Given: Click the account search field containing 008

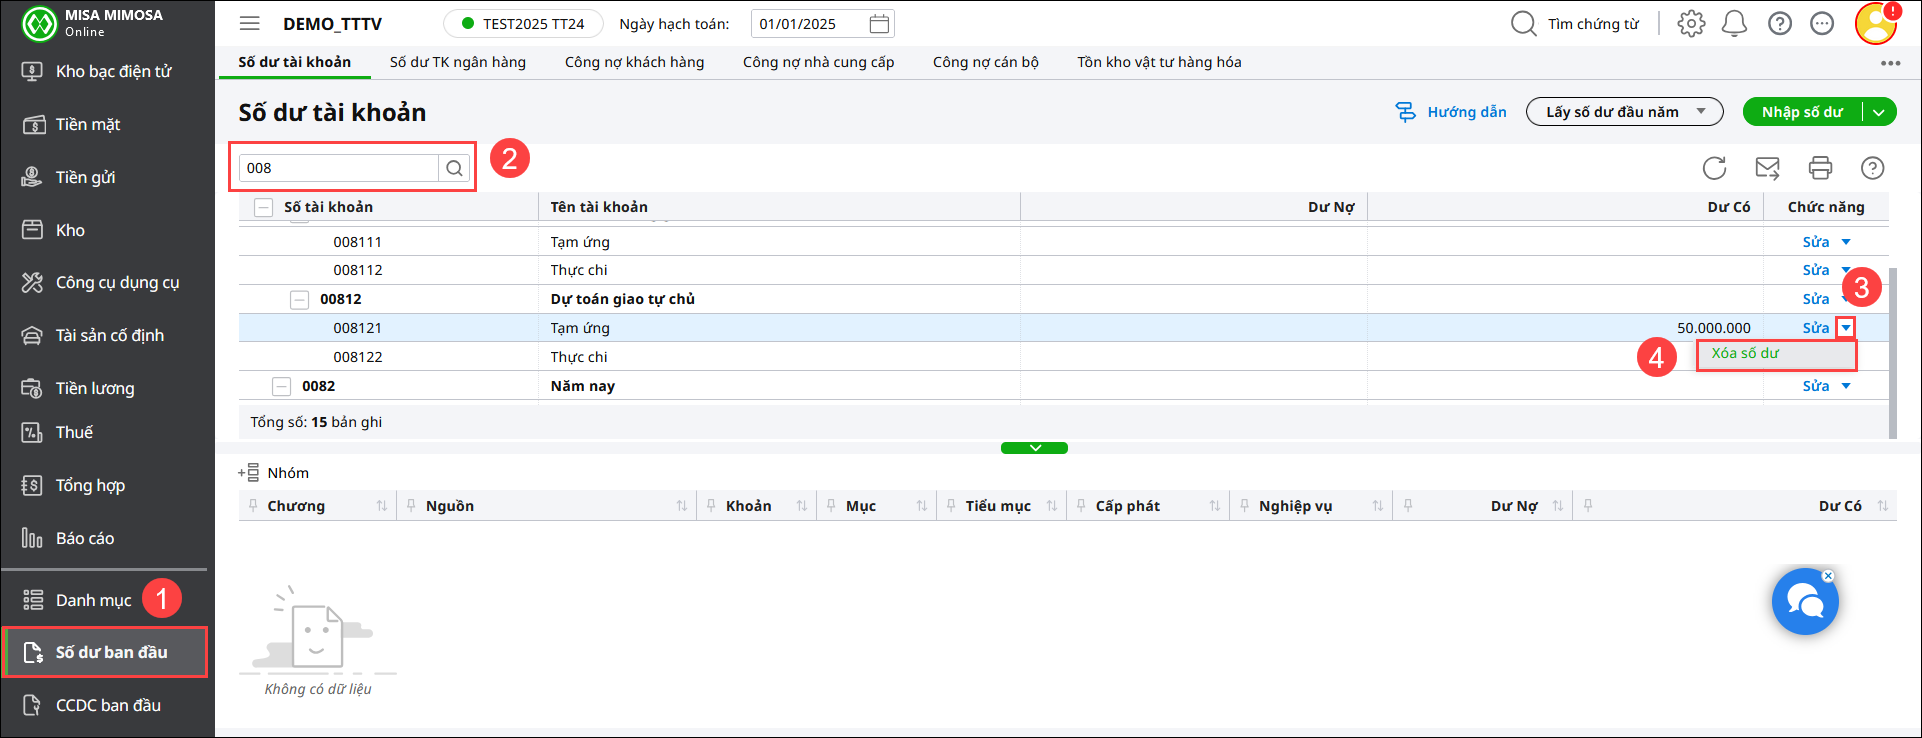Looking at the screenshot, I should [339, 168].
